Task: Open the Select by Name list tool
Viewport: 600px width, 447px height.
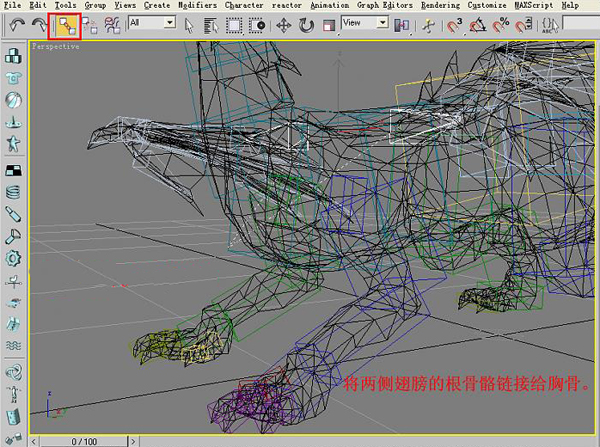Action: (x=211, y=26)
